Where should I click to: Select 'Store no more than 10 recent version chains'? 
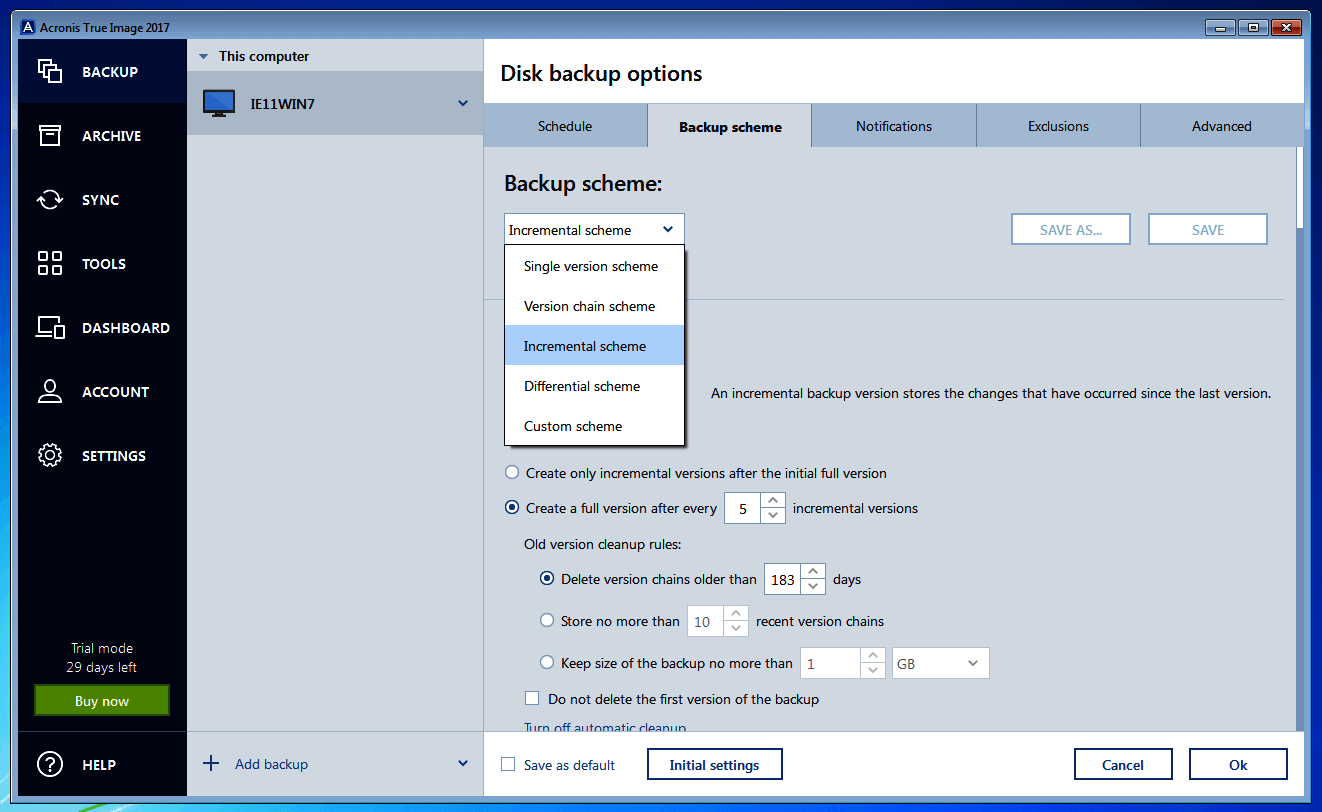(547, 620)
